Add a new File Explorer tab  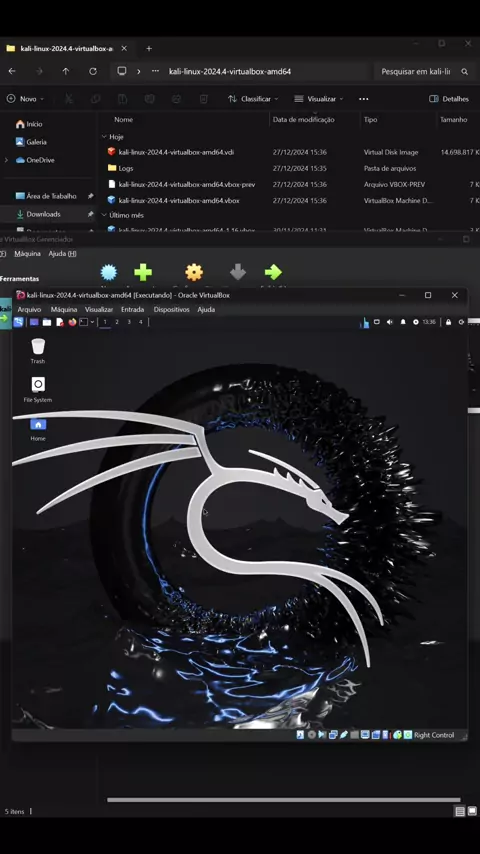149,48
